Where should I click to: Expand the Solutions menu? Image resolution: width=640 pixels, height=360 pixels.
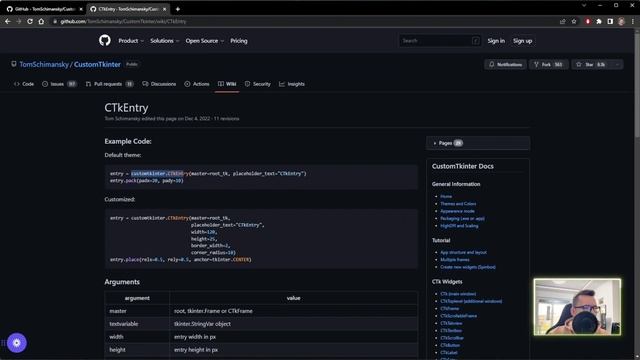(164, 41)
